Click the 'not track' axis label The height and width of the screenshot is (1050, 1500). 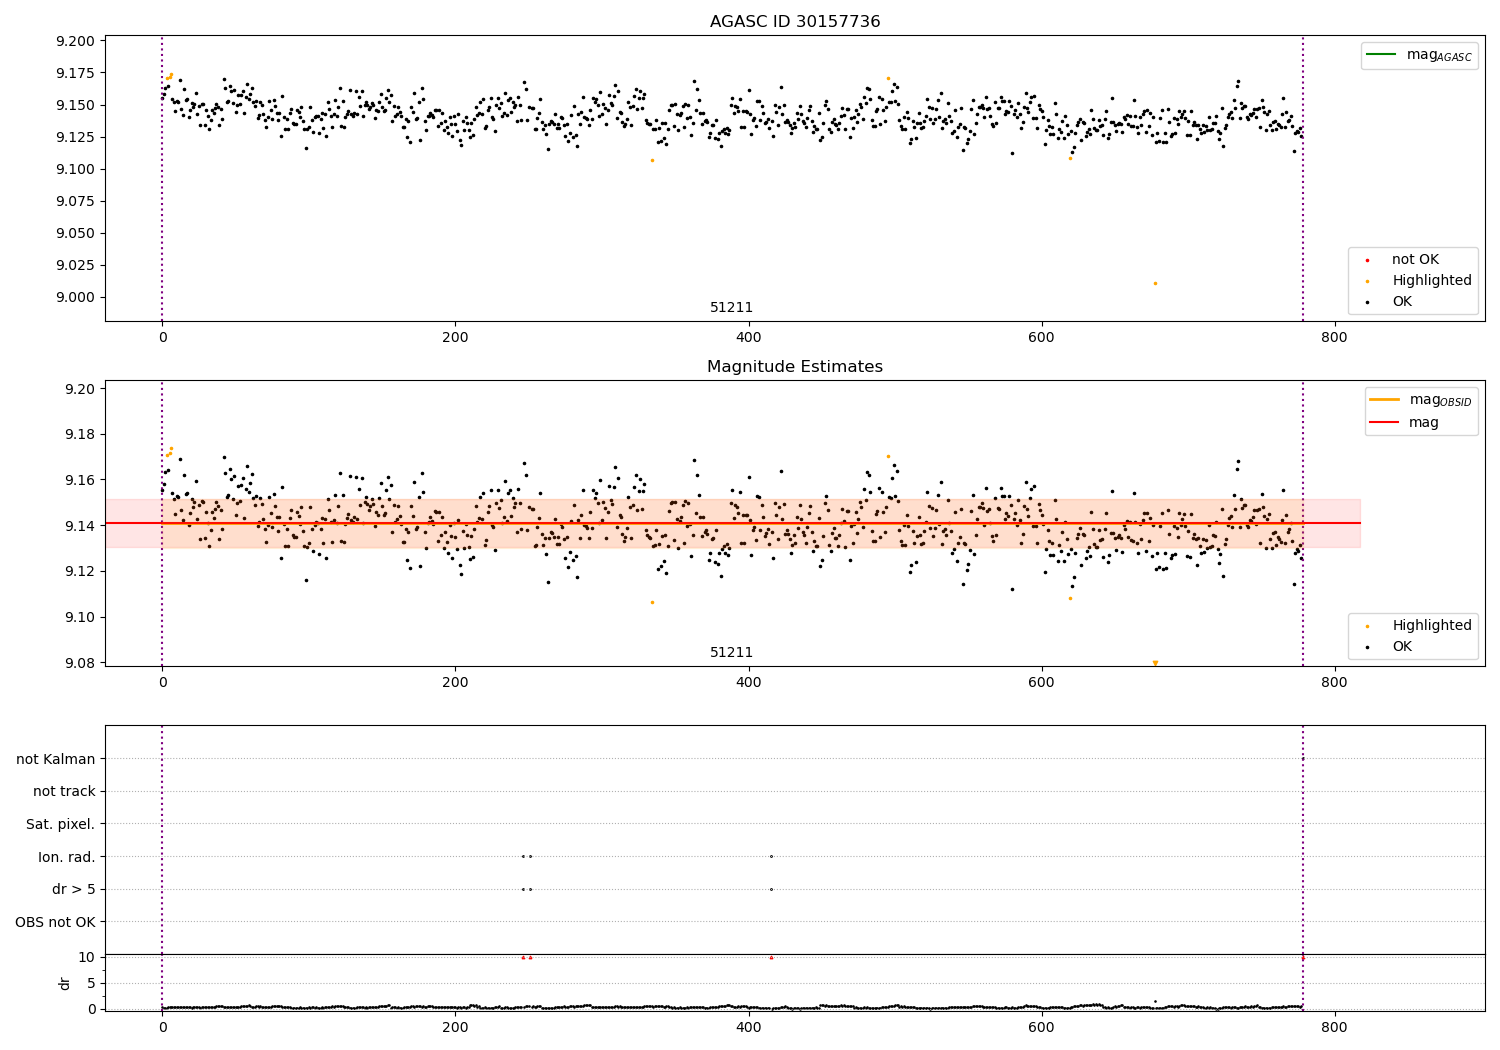tap(64, 791)
